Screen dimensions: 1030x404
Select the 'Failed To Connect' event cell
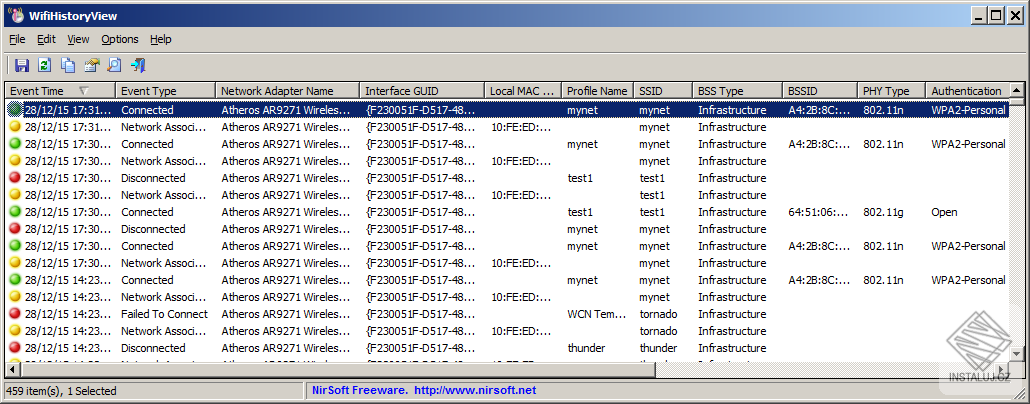click(164, 314)
